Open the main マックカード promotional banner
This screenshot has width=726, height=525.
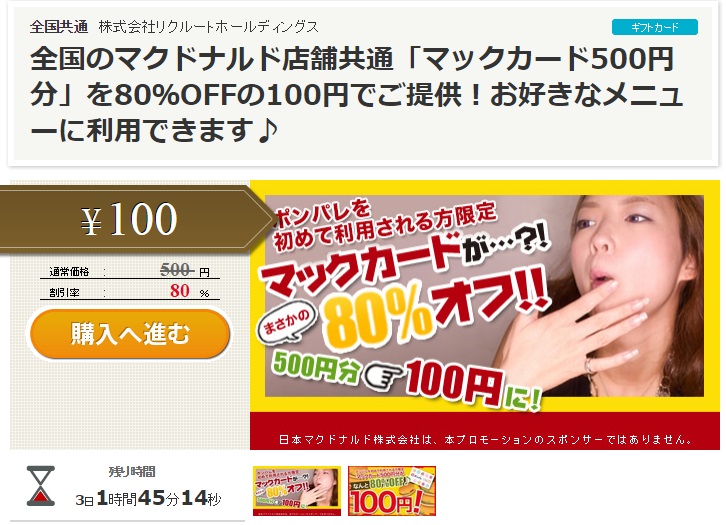485,315
